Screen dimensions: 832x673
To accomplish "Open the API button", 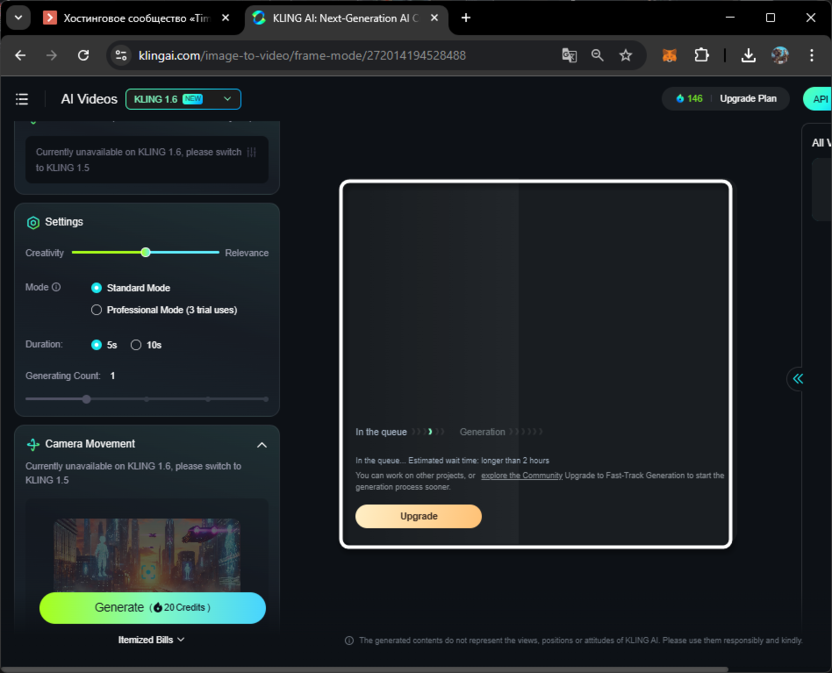I will tap(818, 99).
